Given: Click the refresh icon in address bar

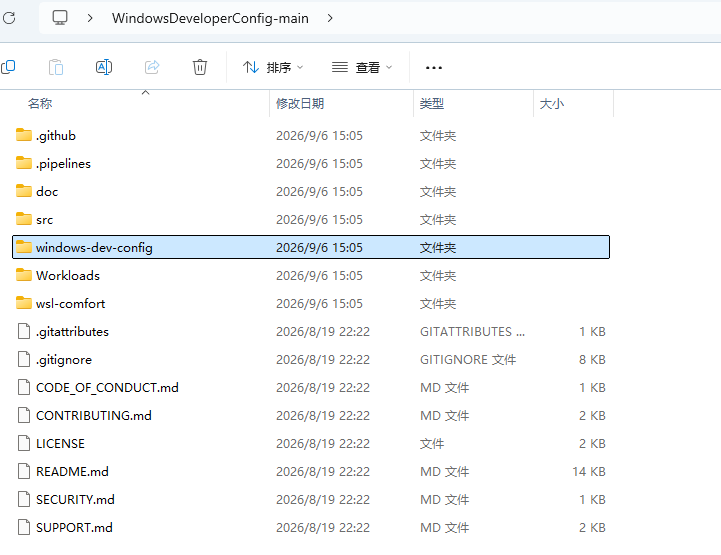Looking at the screenshot, I should click(x=9, y=18).
